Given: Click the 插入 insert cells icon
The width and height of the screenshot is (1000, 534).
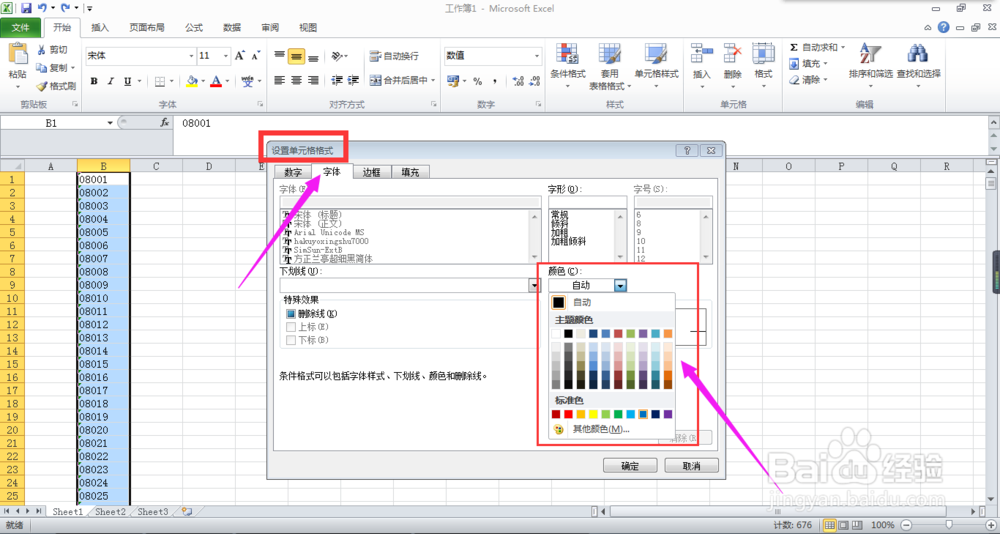Looking at the screenshot, I should click(702, 54).
